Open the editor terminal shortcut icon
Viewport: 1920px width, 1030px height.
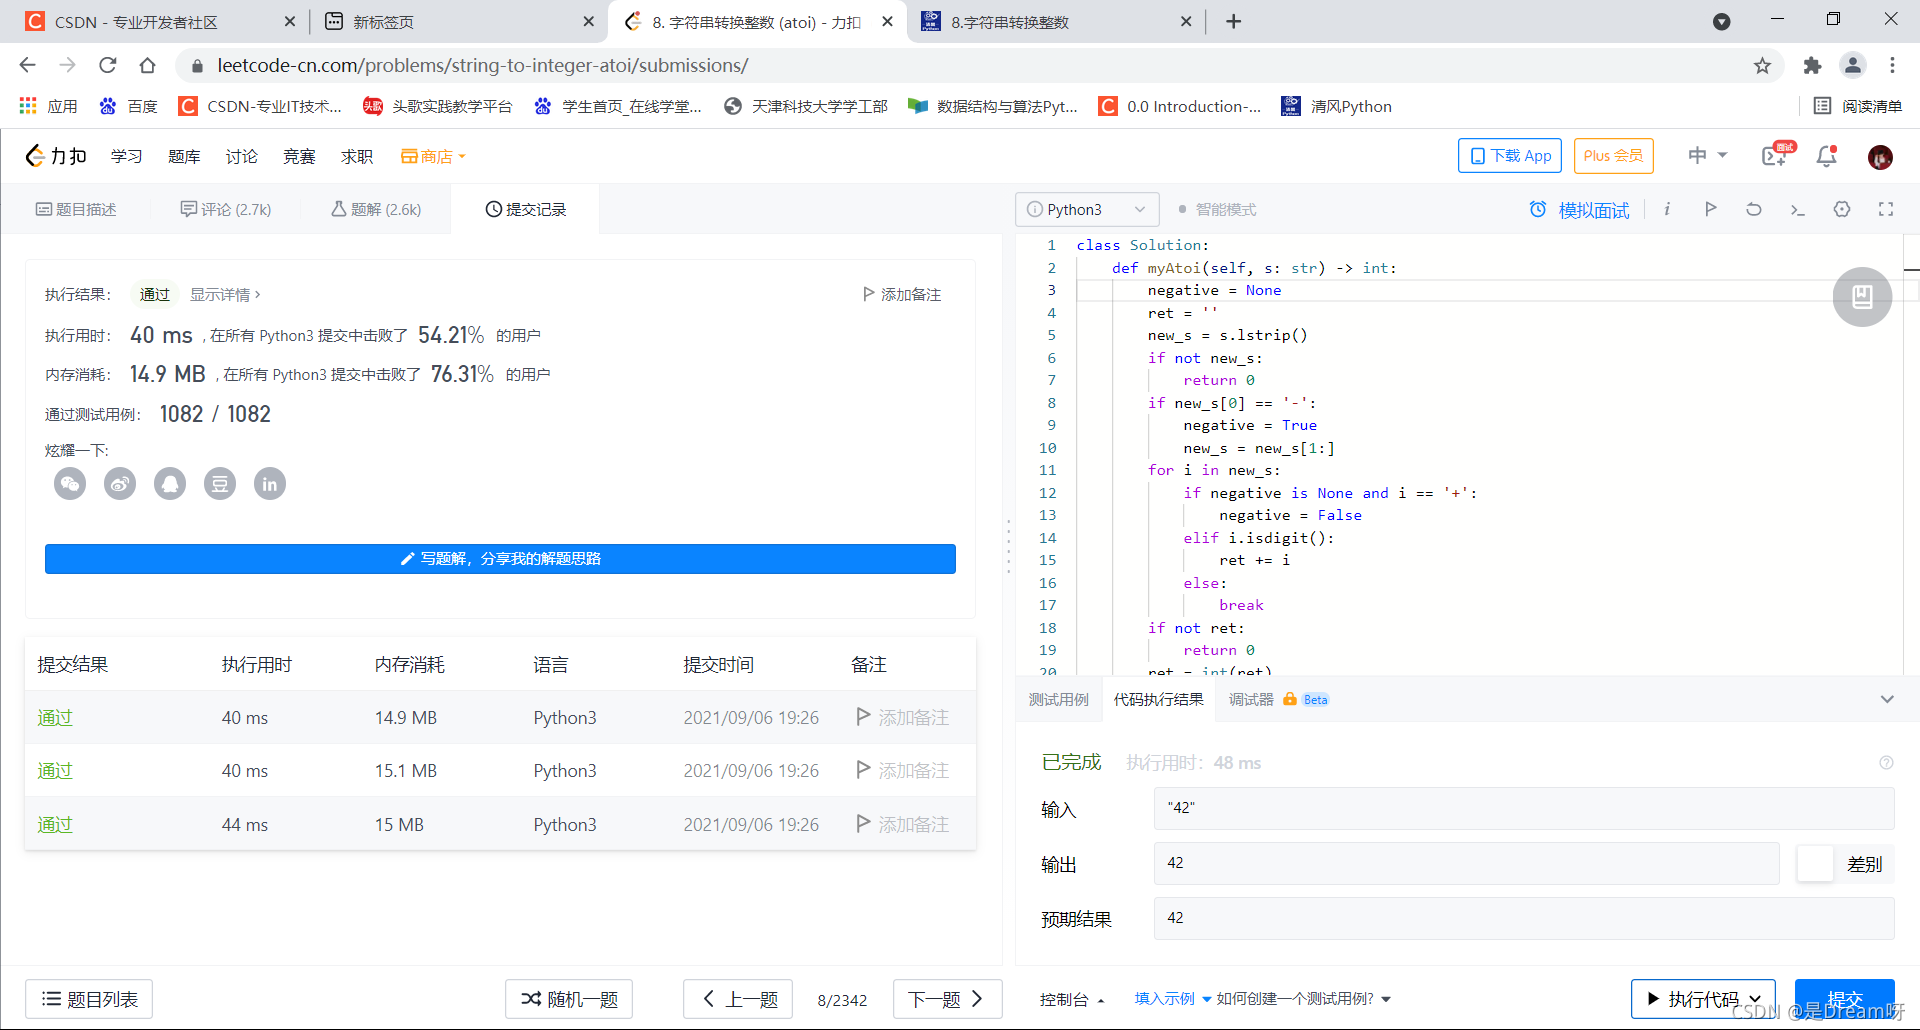coord(1797,209)
